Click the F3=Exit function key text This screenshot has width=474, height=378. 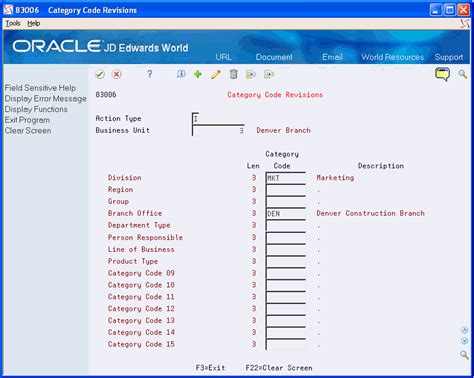[210, 368]
